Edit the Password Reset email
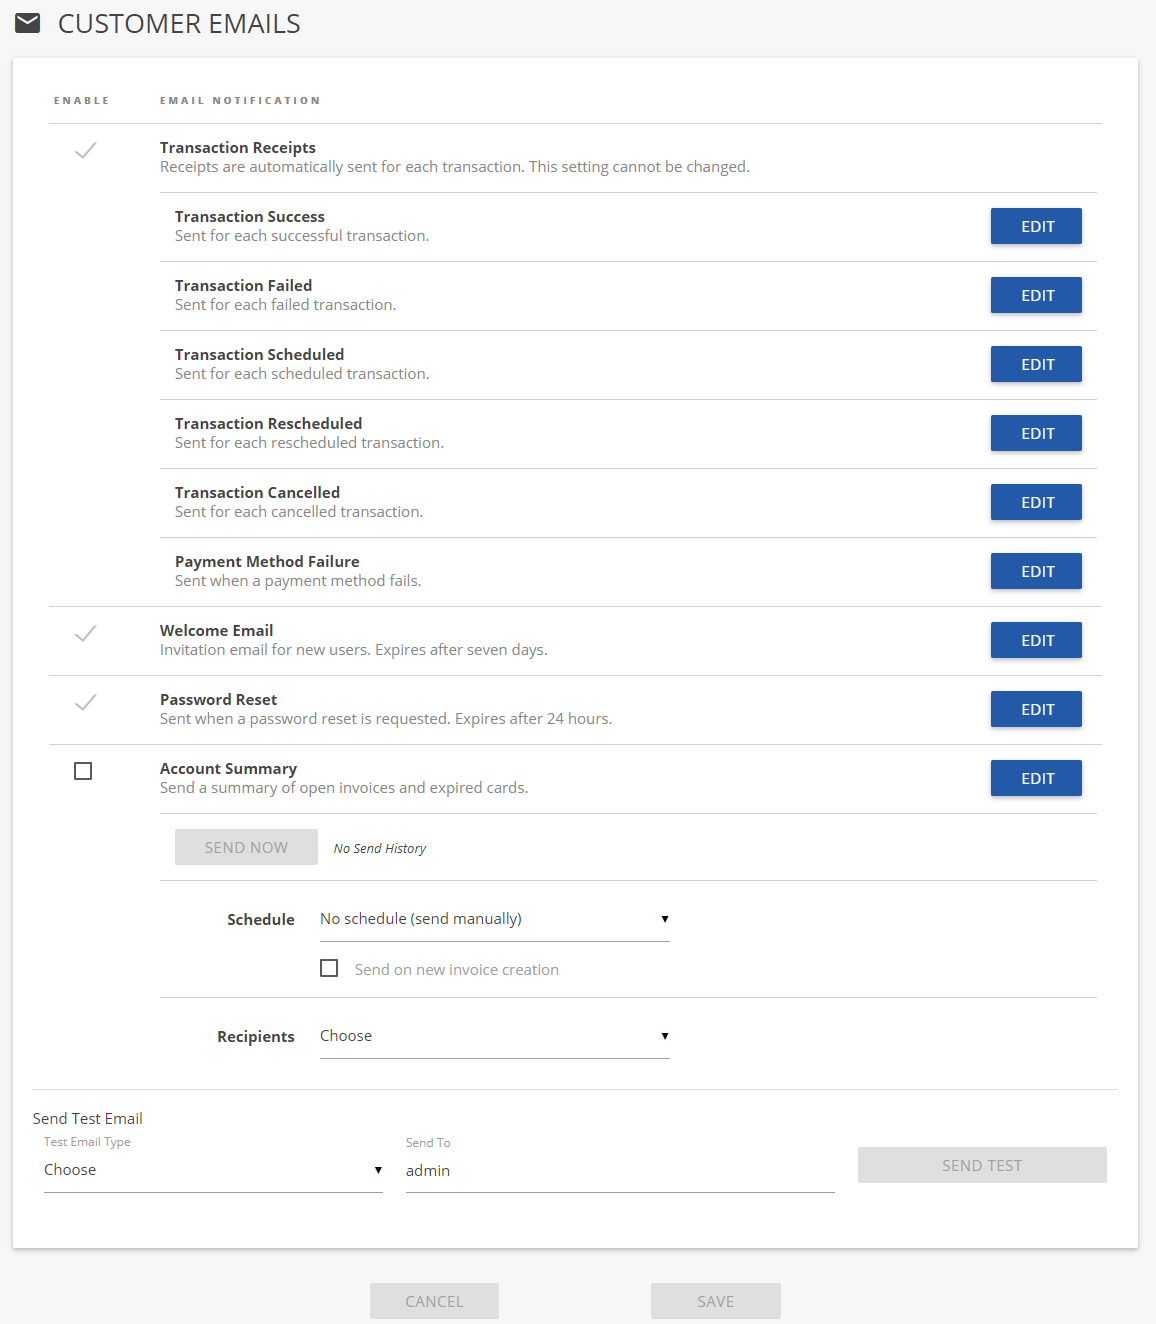Screen dimensions: 1156x1324 [1036, 709]
